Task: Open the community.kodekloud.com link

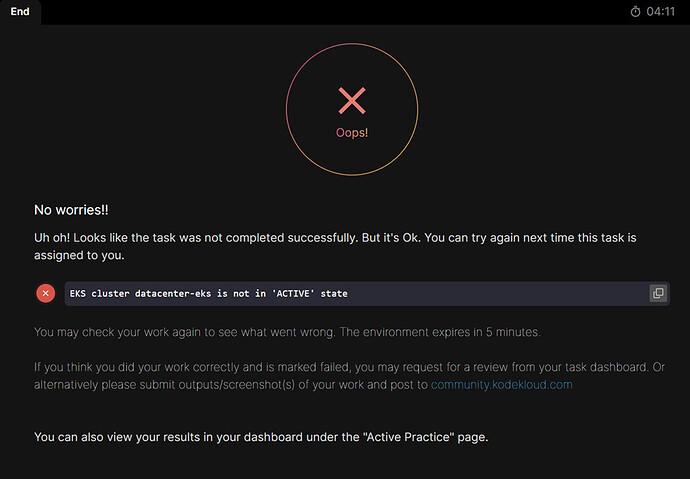Action: coord(501,384)
